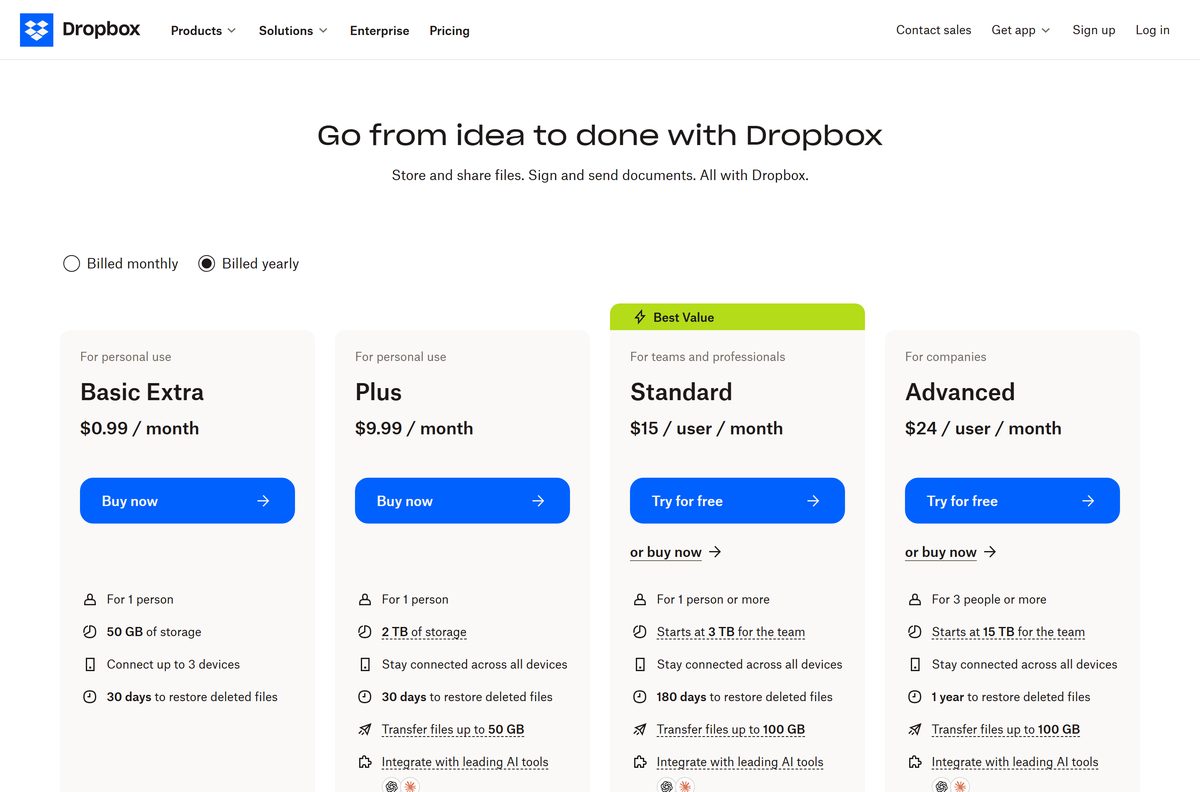Viewport: 1200px width, 792px height.
Task: Click person icon beside 'For 3 people or more'
Action: pyautogui.click(x=915, y=600)
